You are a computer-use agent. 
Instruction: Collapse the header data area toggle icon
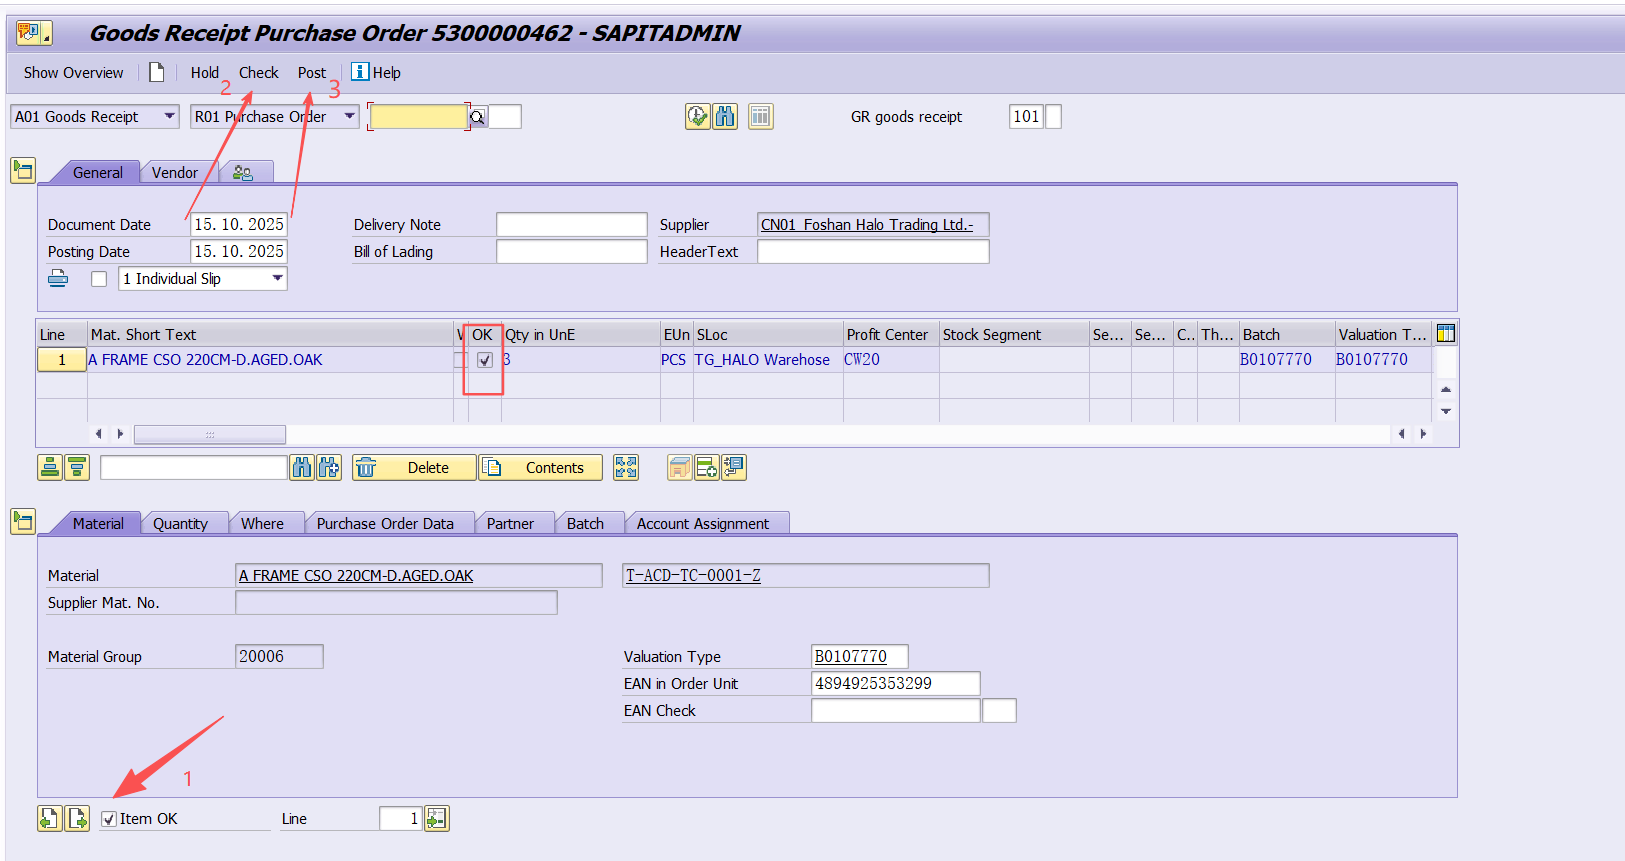23,170
